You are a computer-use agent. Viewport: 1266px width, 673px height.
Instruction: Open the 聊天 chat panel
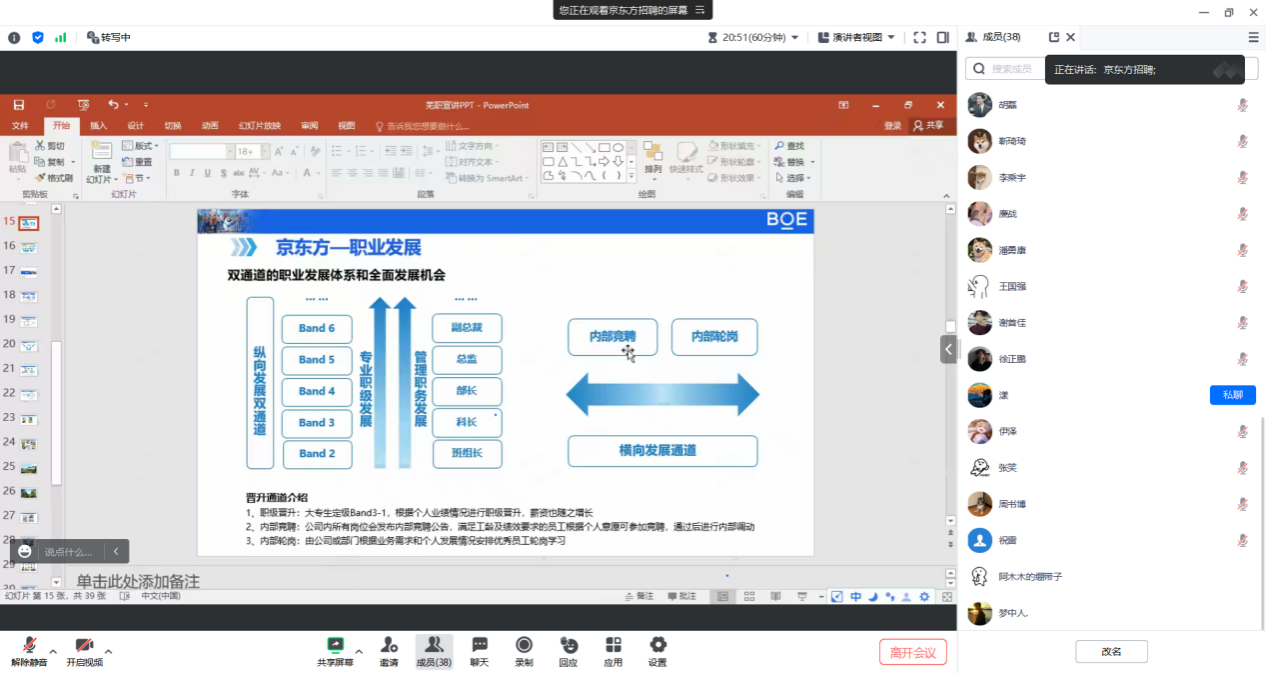click(479, 652)
